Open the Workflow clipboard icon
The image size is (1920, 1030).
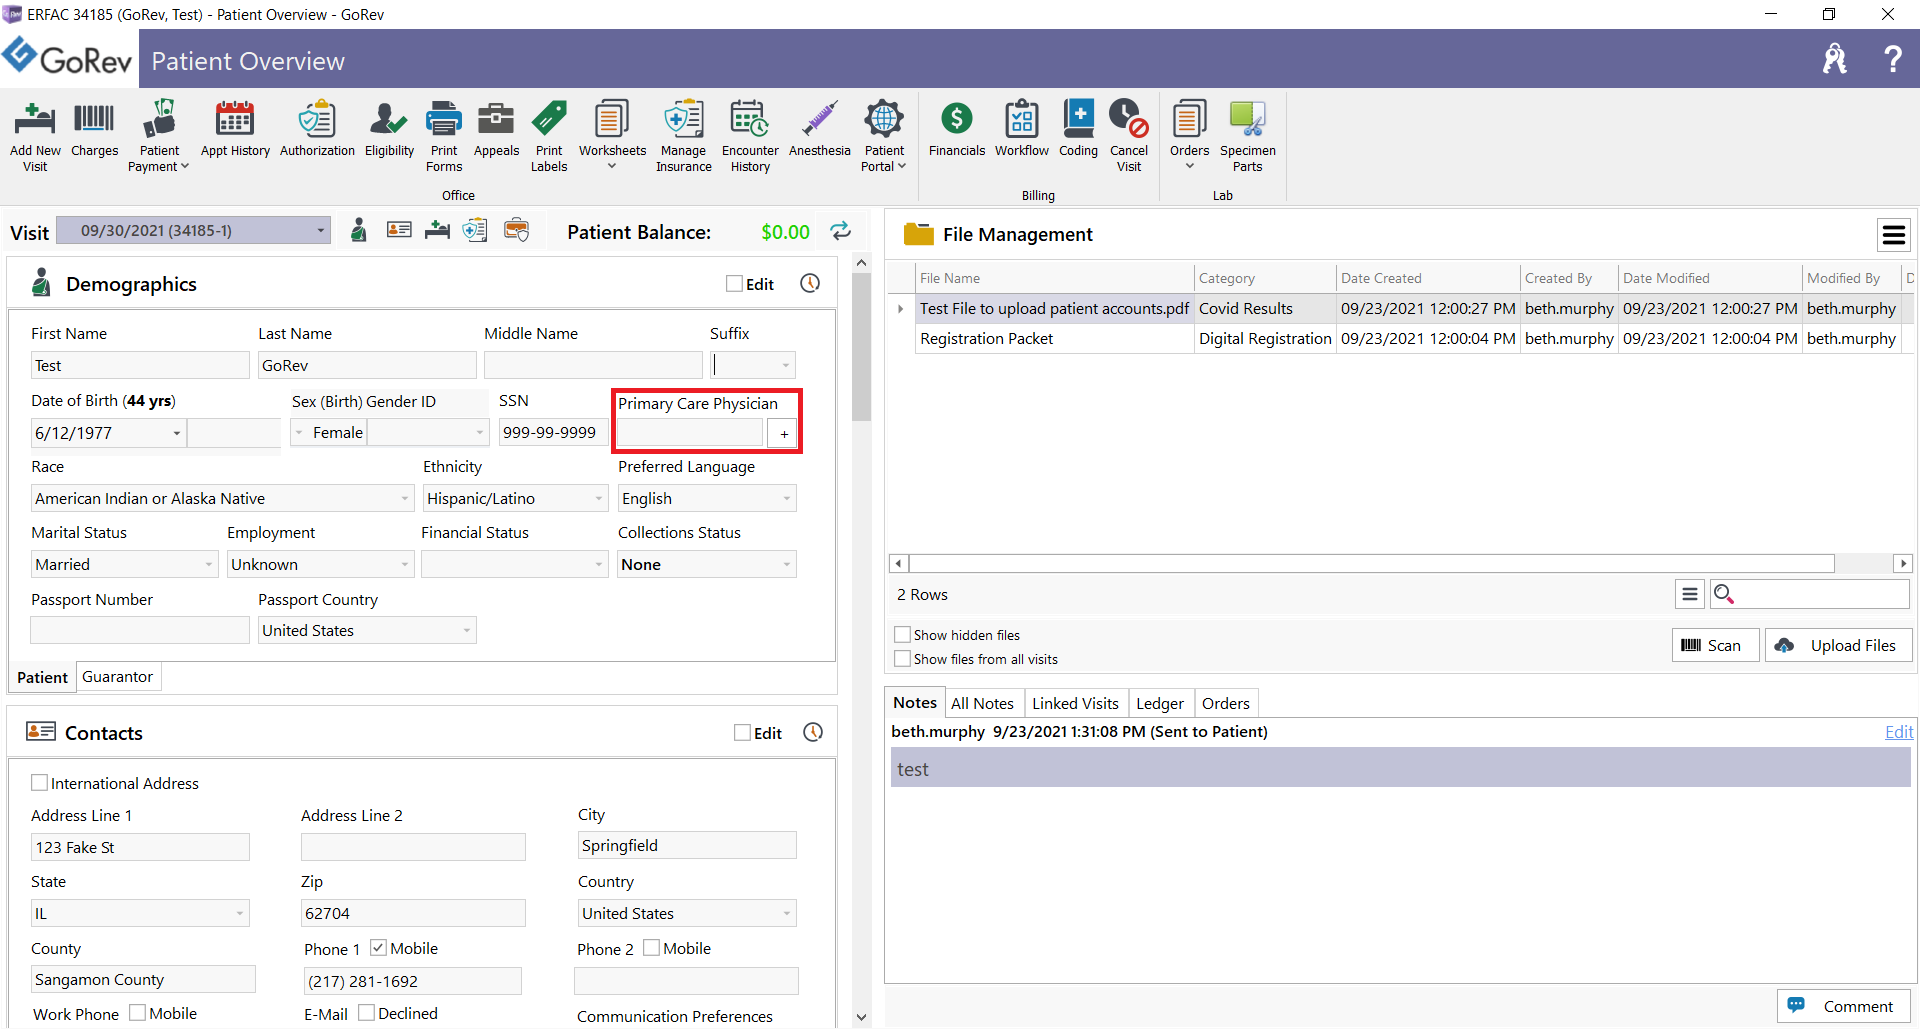click(x=1022, y=128)
